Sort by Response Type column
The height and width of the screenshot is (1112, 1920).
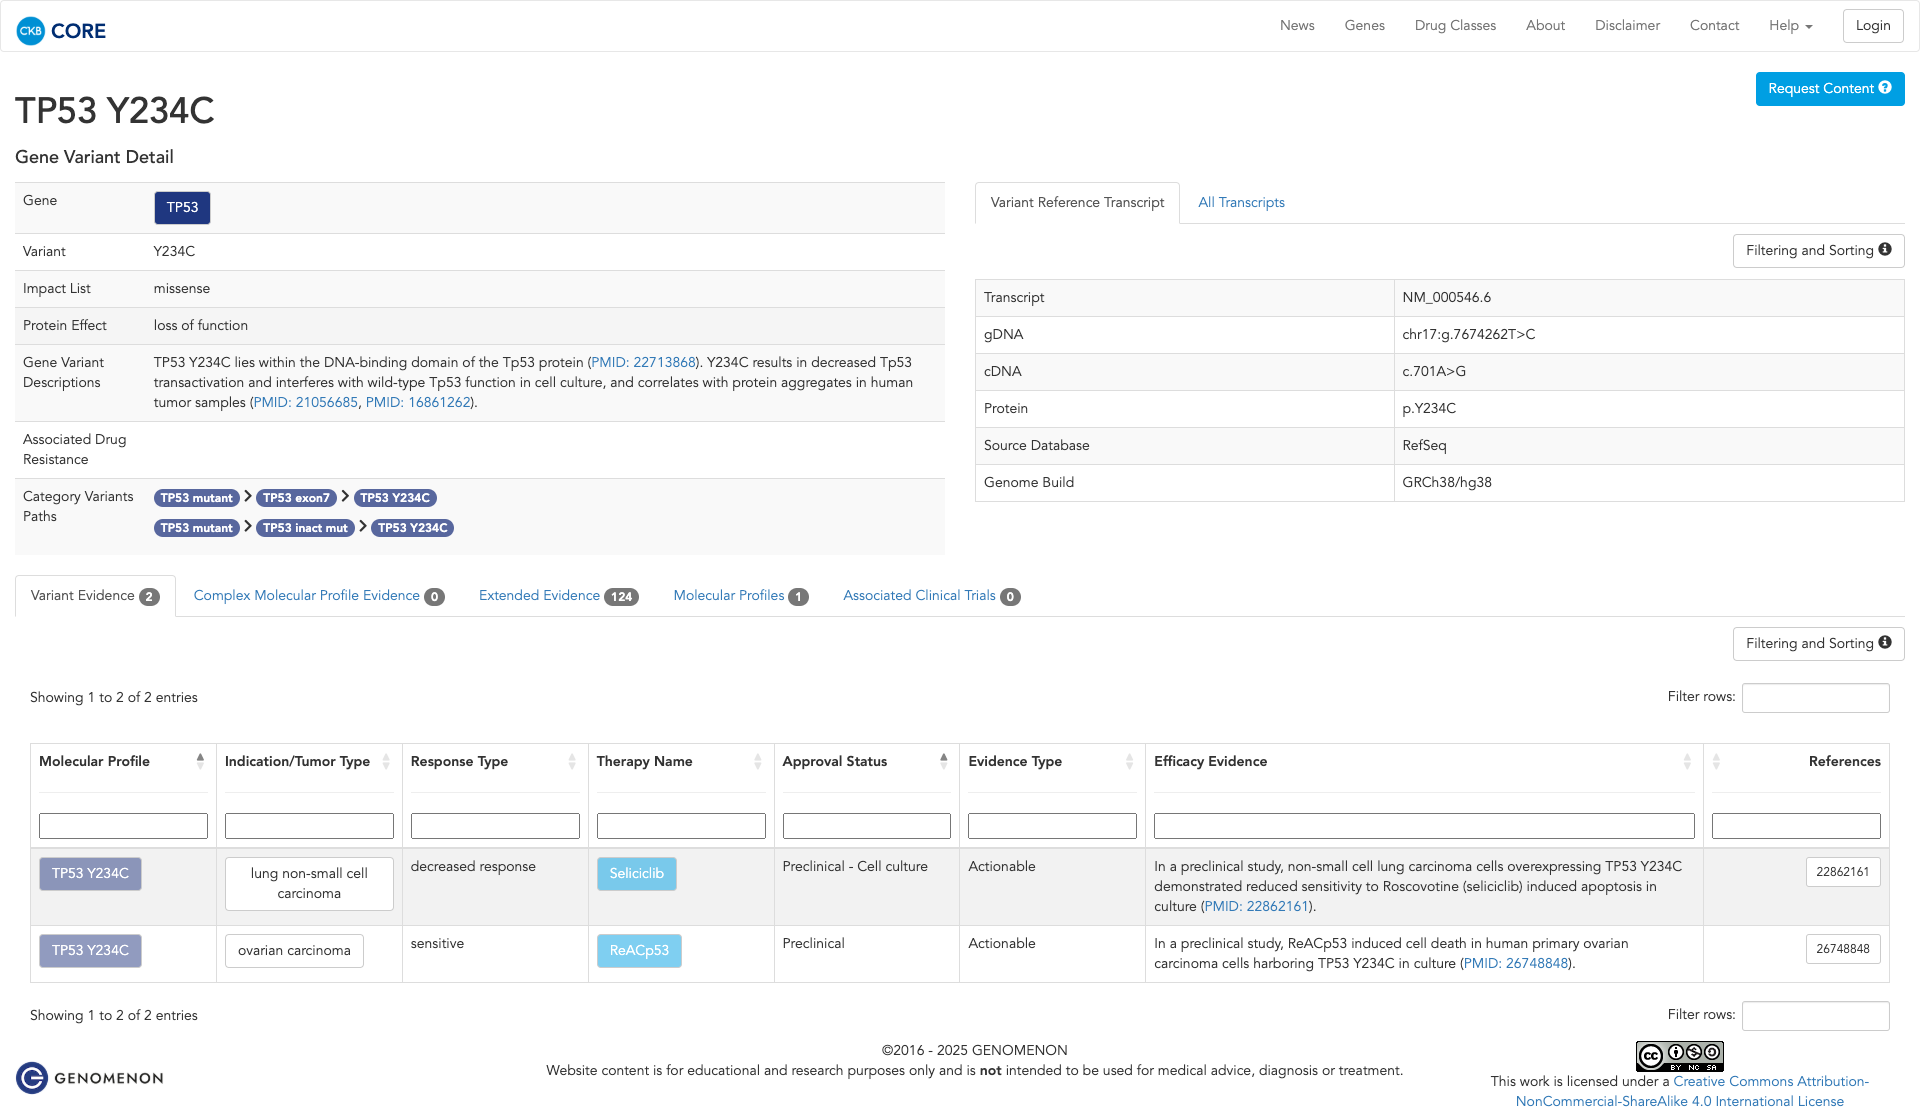[571, 762]
